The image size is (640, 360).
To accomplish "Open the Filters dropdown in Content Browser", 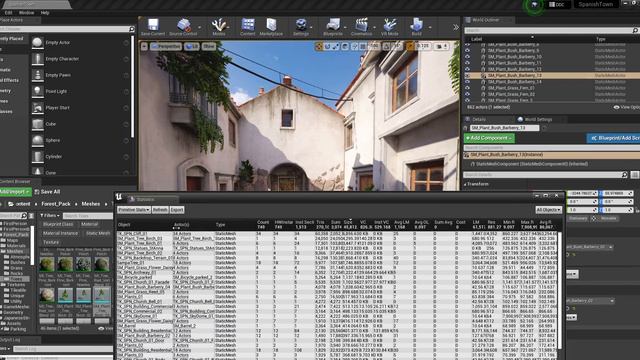I will pos(50,216).
